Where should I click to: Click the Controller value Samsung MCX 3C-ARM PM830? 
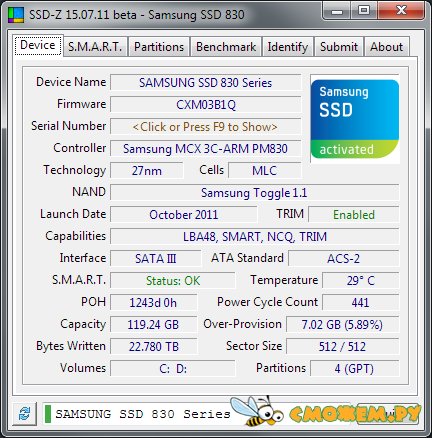pos(206,149)
